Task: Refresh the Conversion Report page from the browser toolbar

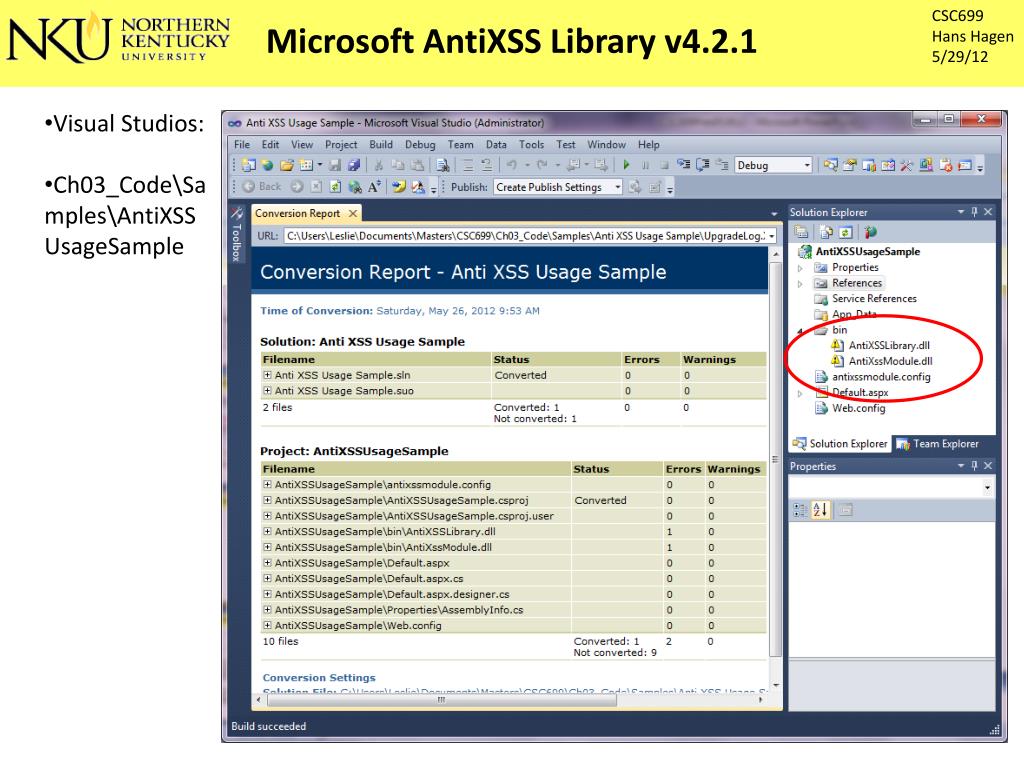Action: pyautogui.click(x=335, y=187)
